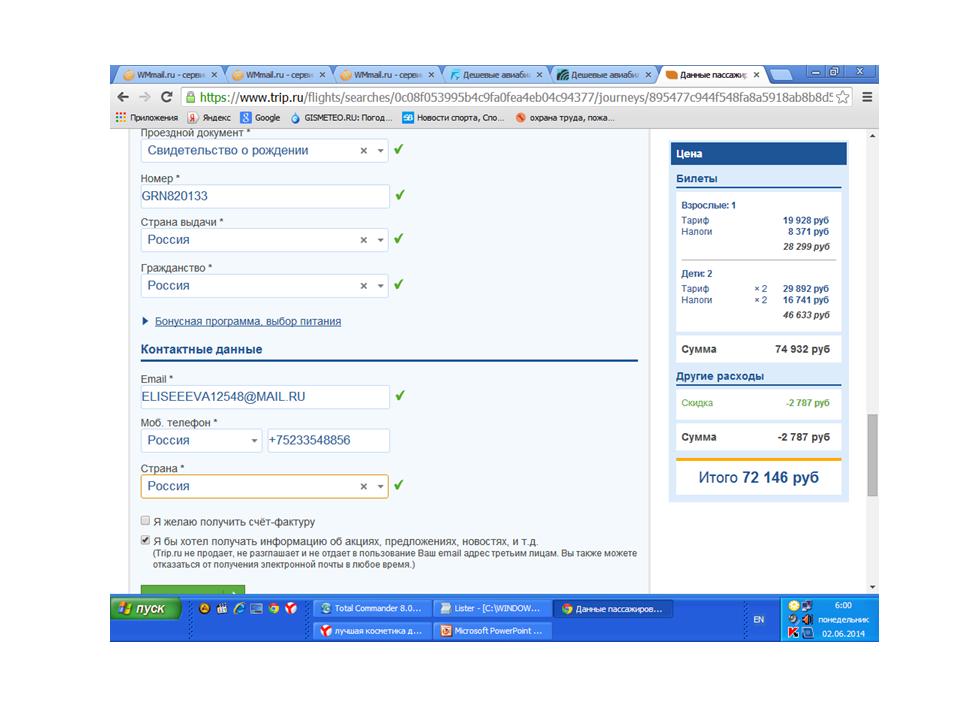Click the volume speaker tray icon
Screen dimensions: 960x720
pos(807,620)
